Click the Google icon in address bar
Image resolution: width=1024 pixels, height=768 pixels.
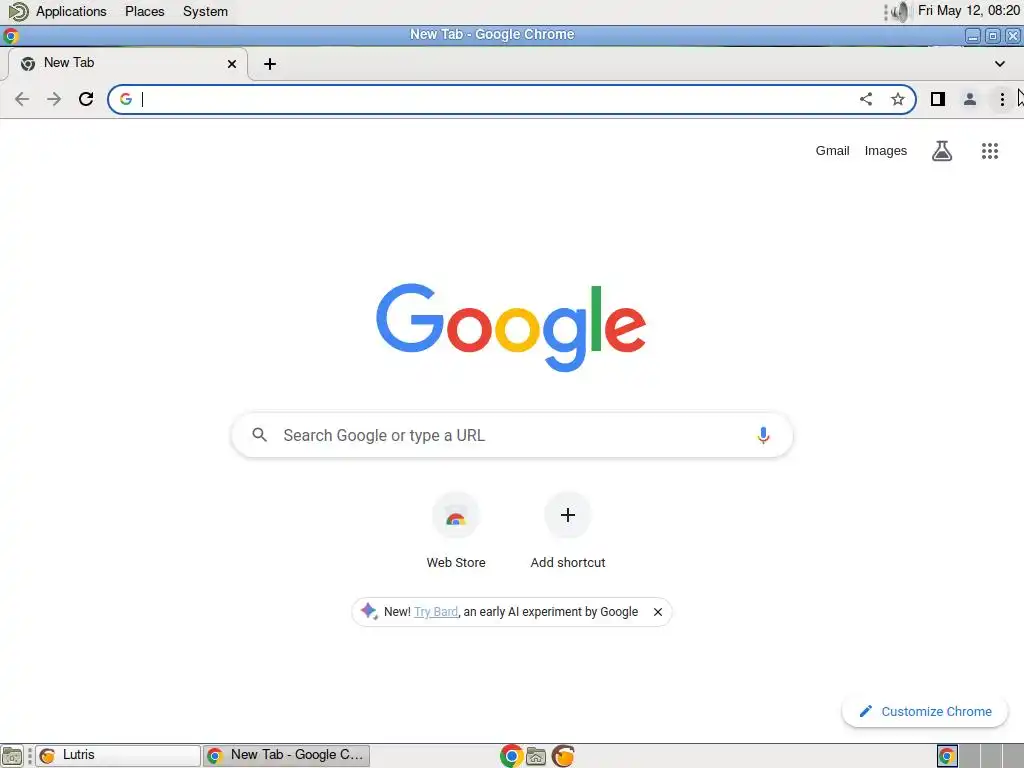[126, 99]
